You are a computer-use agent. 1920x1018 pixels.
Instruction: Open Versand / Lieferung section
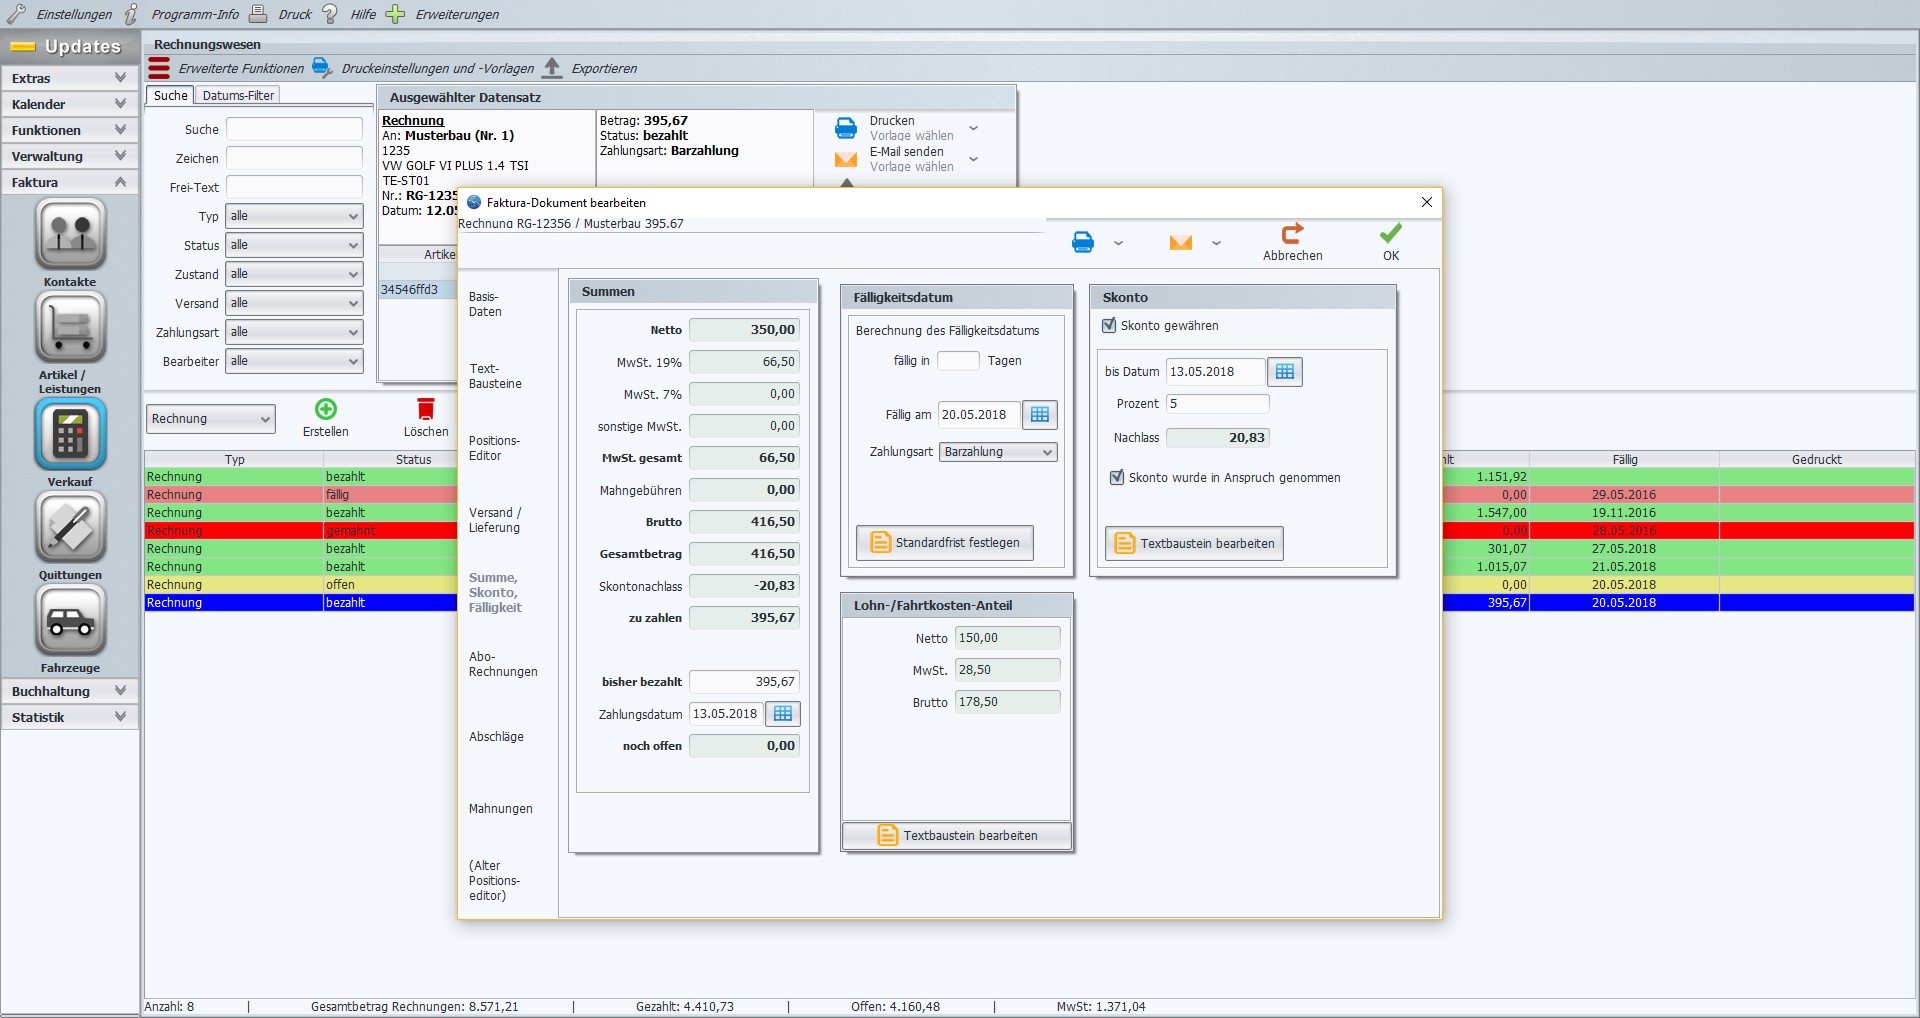(x=495, y=520)
